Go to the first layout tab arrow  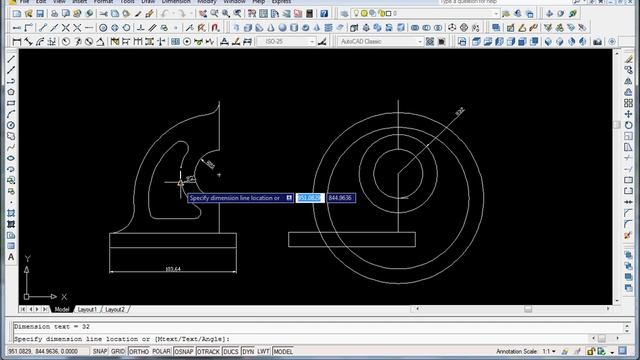(x=23, y=309)
